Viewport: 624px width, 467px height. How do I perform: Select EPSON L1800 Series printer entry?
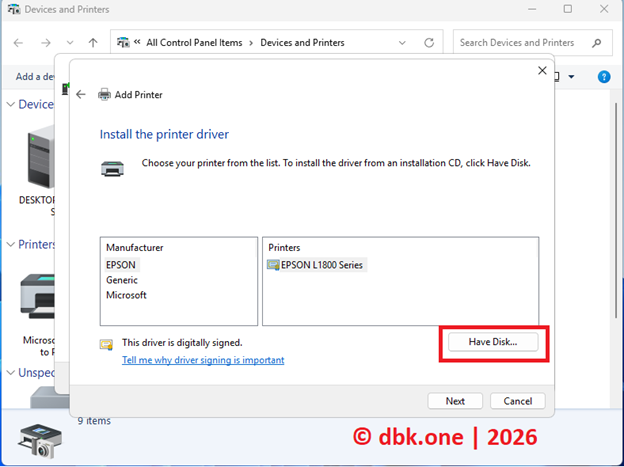coord(322,265)
